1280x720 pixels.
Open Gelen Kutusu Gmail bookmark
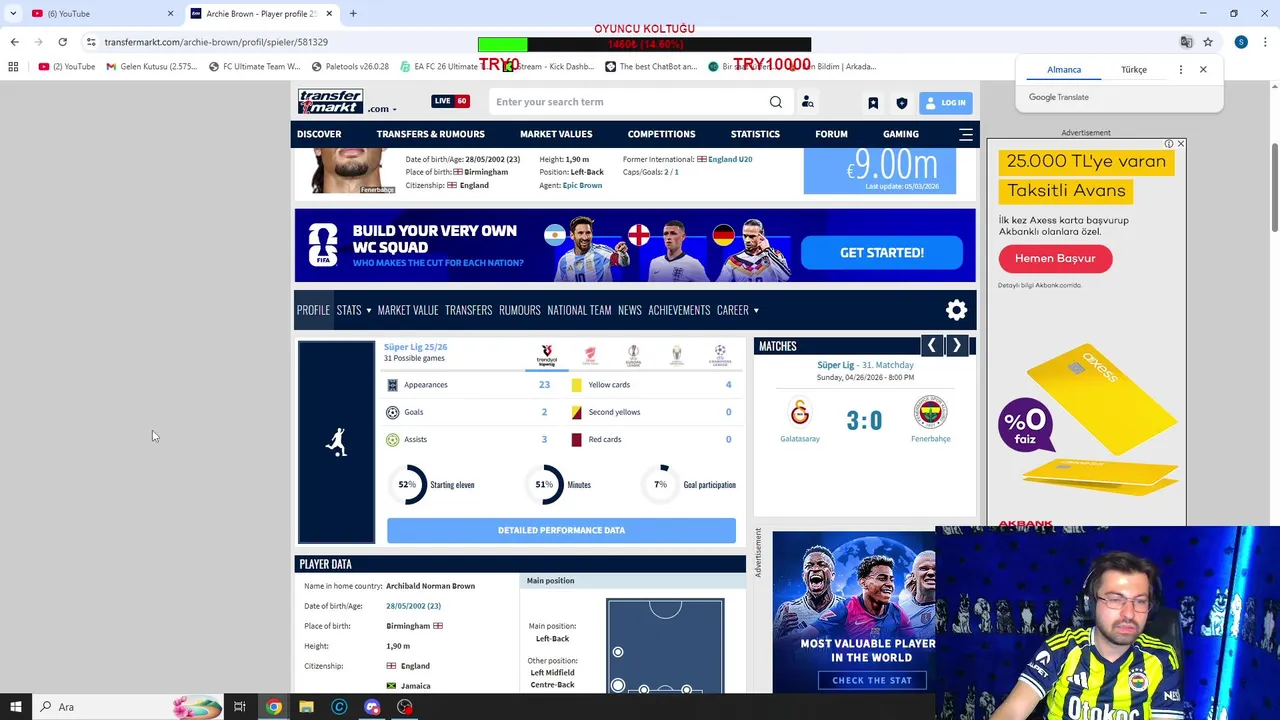pyautogui.click(x=152, y=67)
